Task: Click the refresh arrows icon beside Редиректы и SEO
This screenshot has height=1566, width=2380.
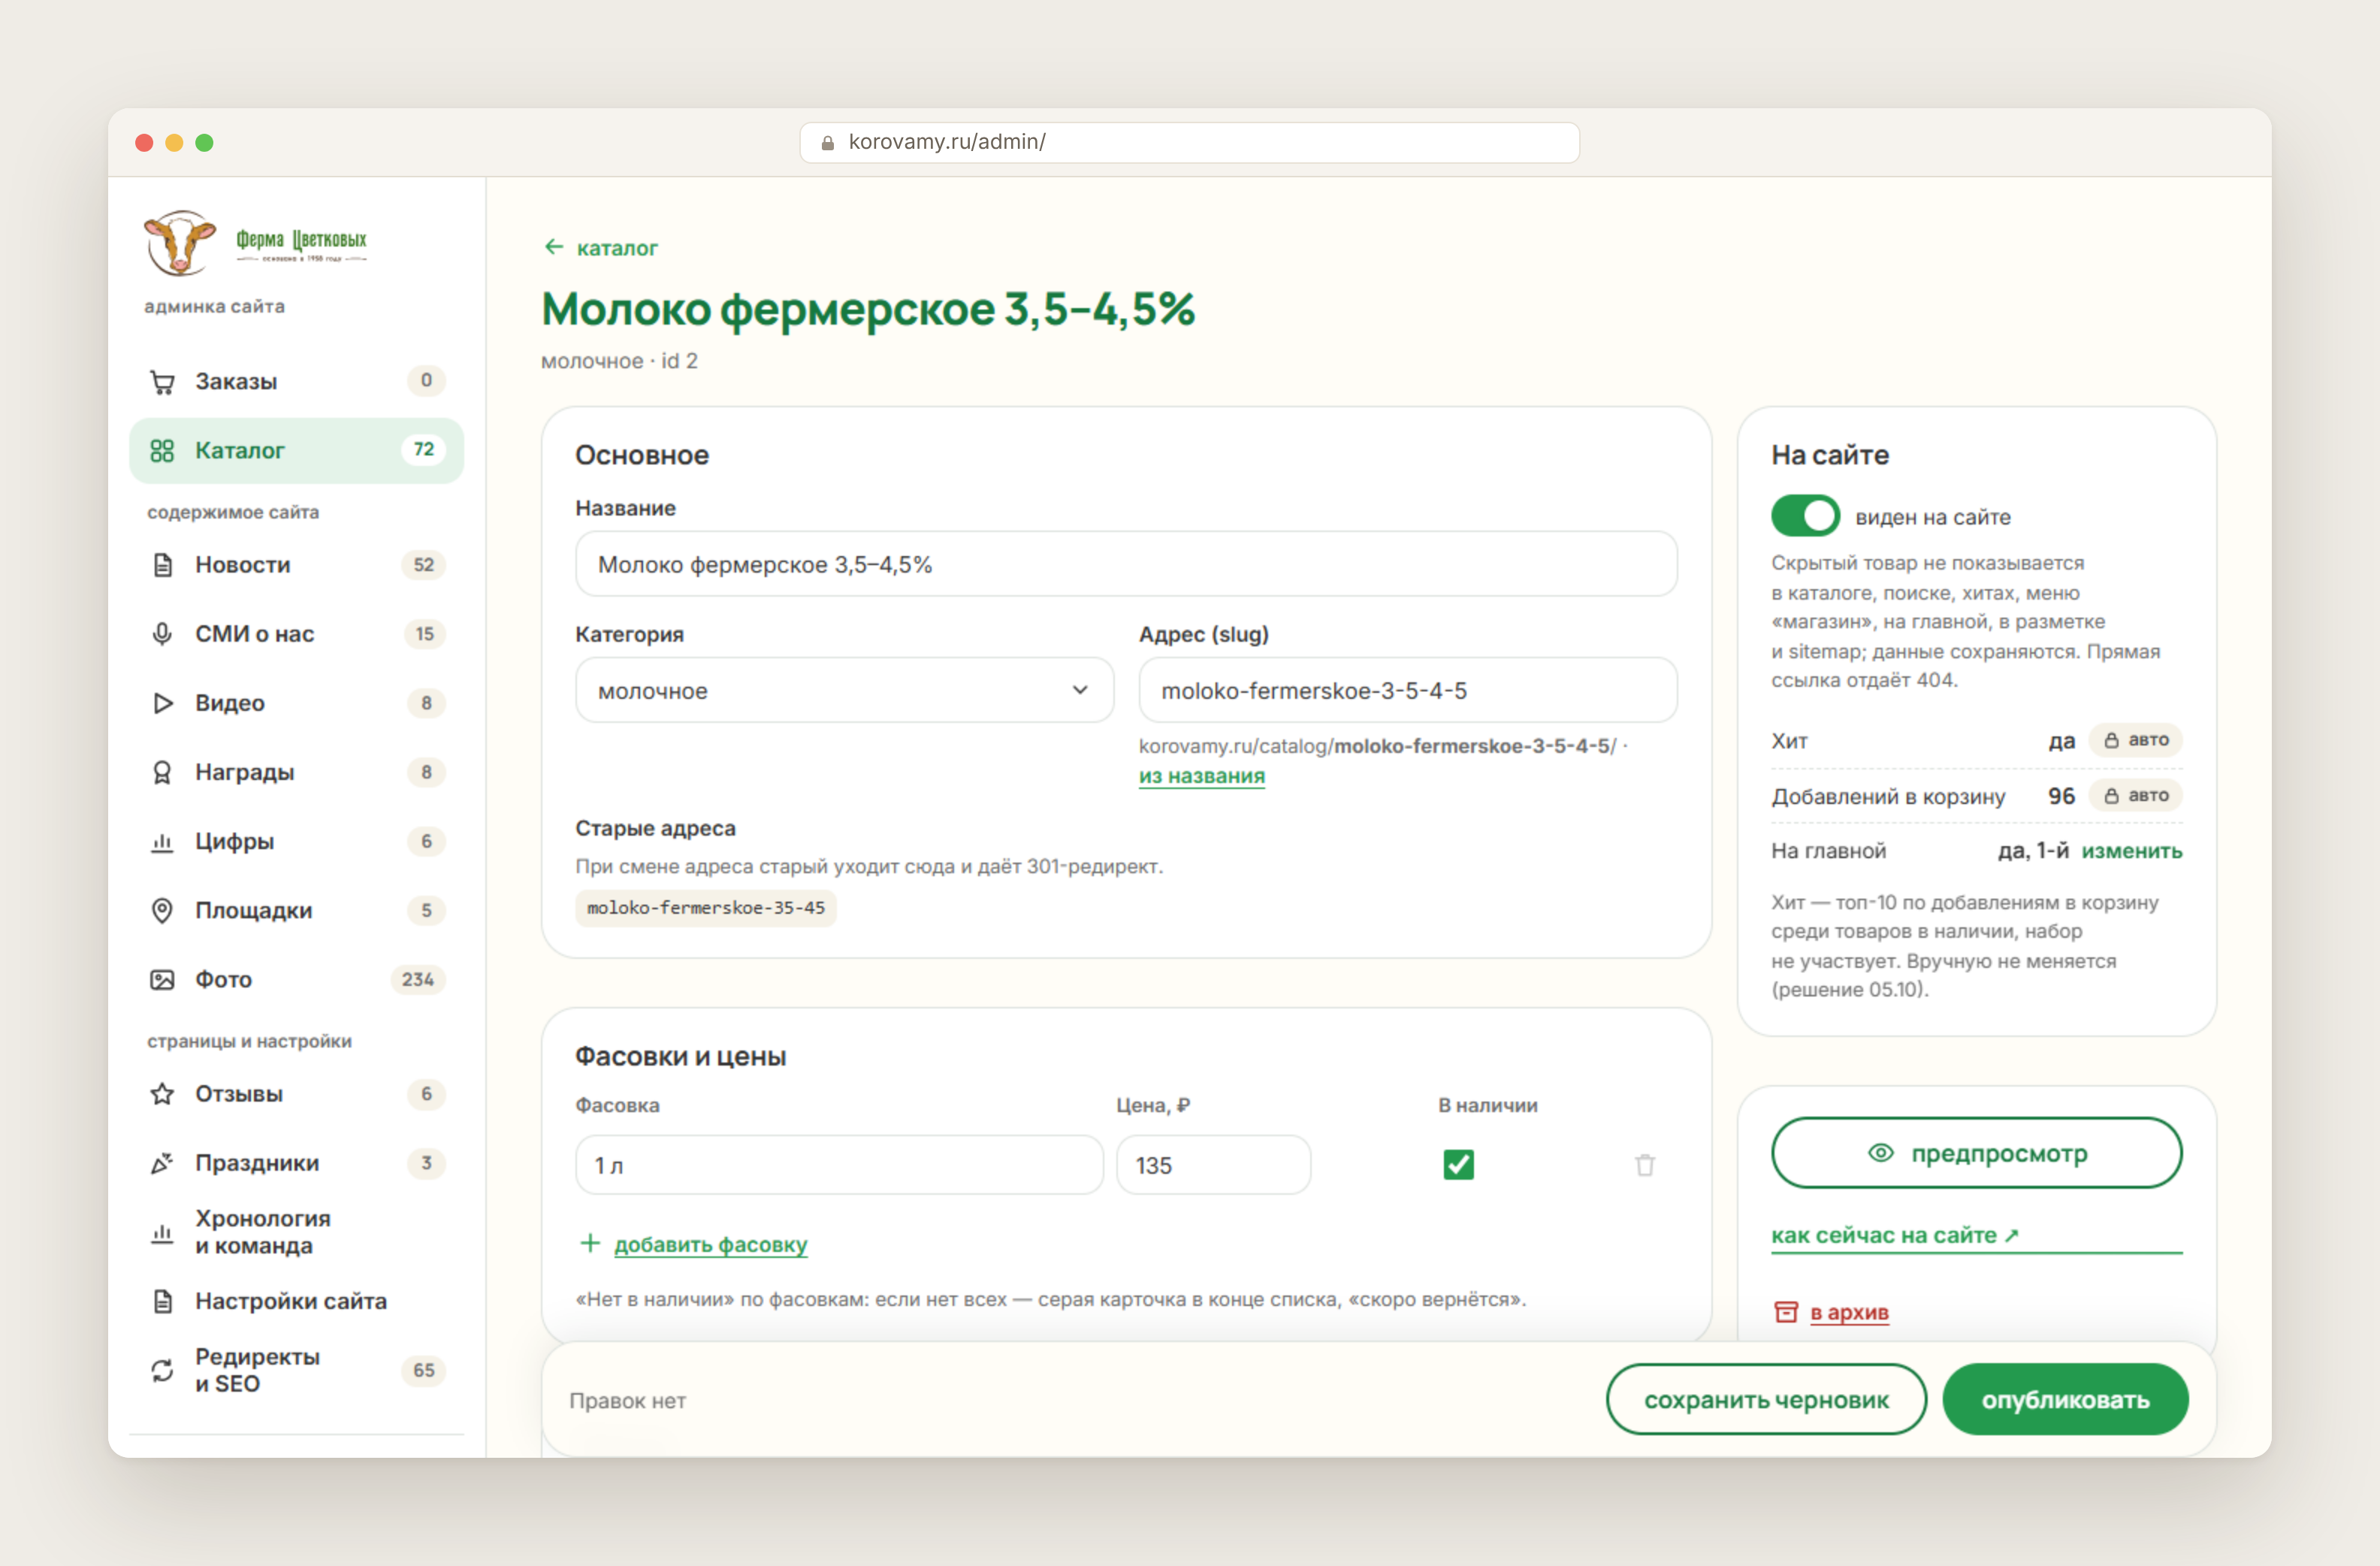Action: tap(162, 1370)
